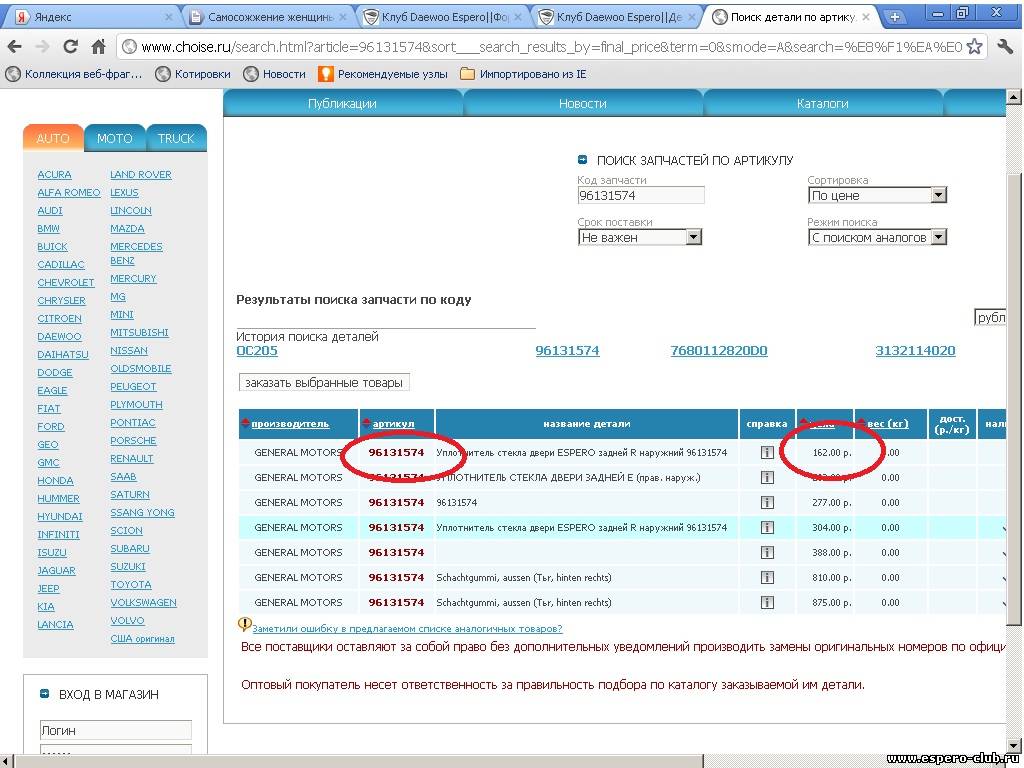The width and height of the screenshot is (1024, 768).
Task: Switch to the Самосожжение женщины tab
Action: pos(268,17)
